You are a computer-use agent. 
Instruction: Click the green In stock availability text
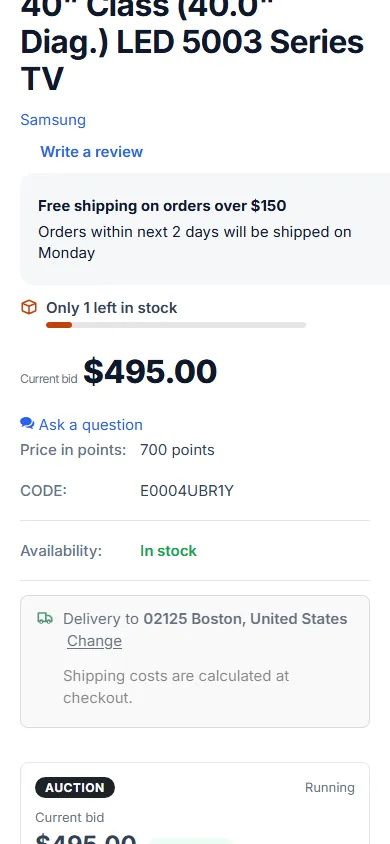168,551
